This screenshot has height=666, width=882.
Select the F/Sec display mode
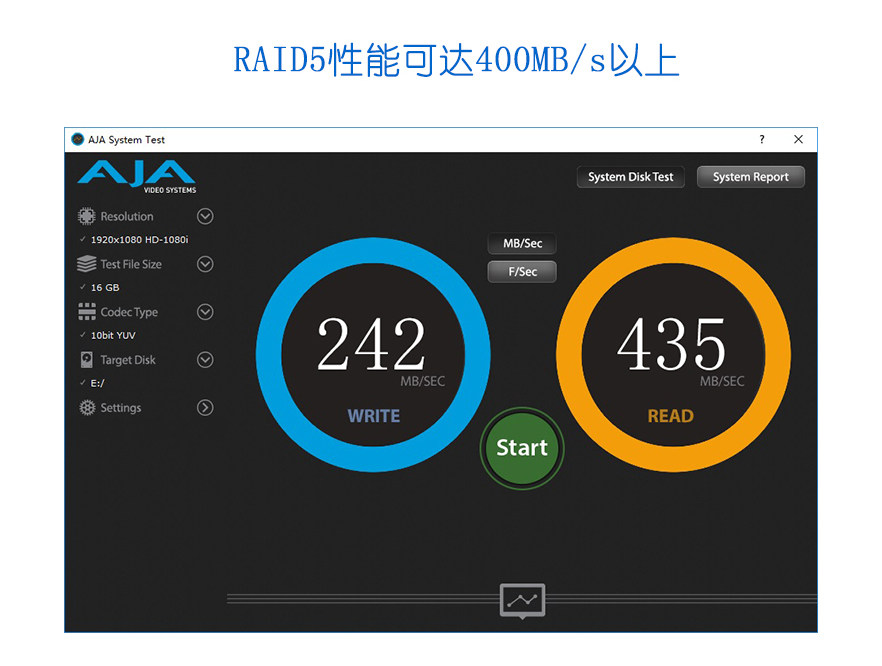pyautogui.click(x=522, y=272)
